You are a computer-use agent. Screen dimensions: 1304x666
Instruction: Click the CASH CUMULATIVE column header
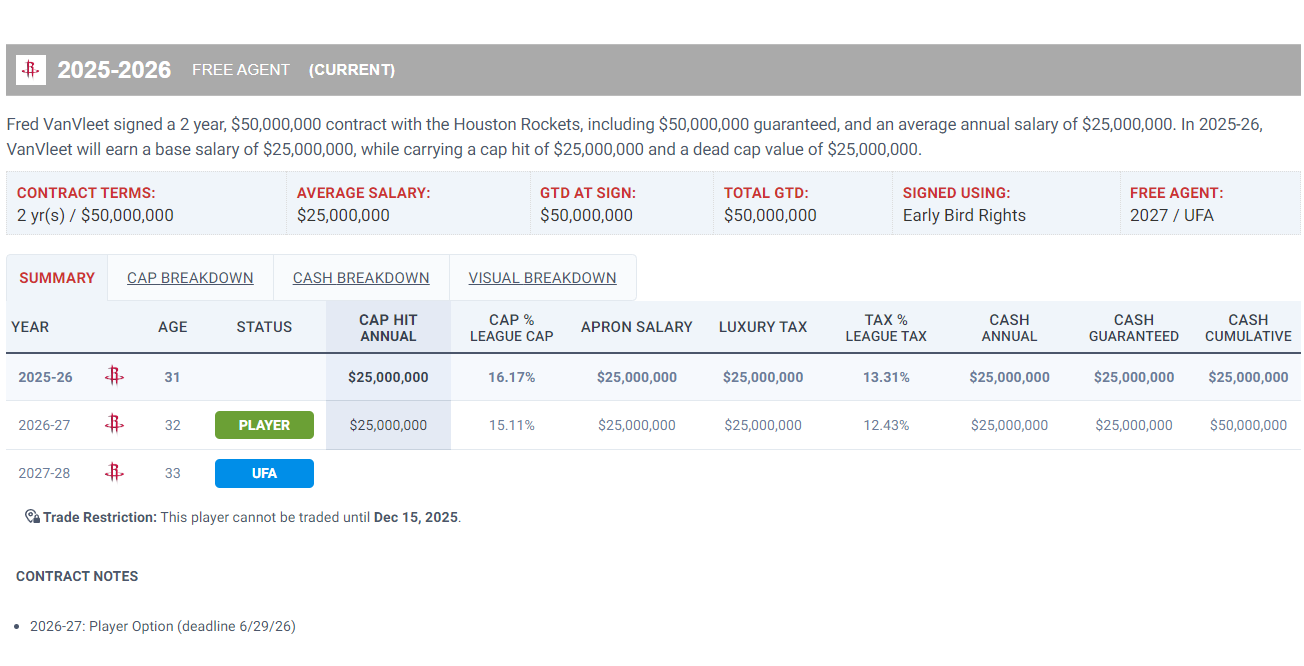pyautogui.click(x=1248, y=328)
